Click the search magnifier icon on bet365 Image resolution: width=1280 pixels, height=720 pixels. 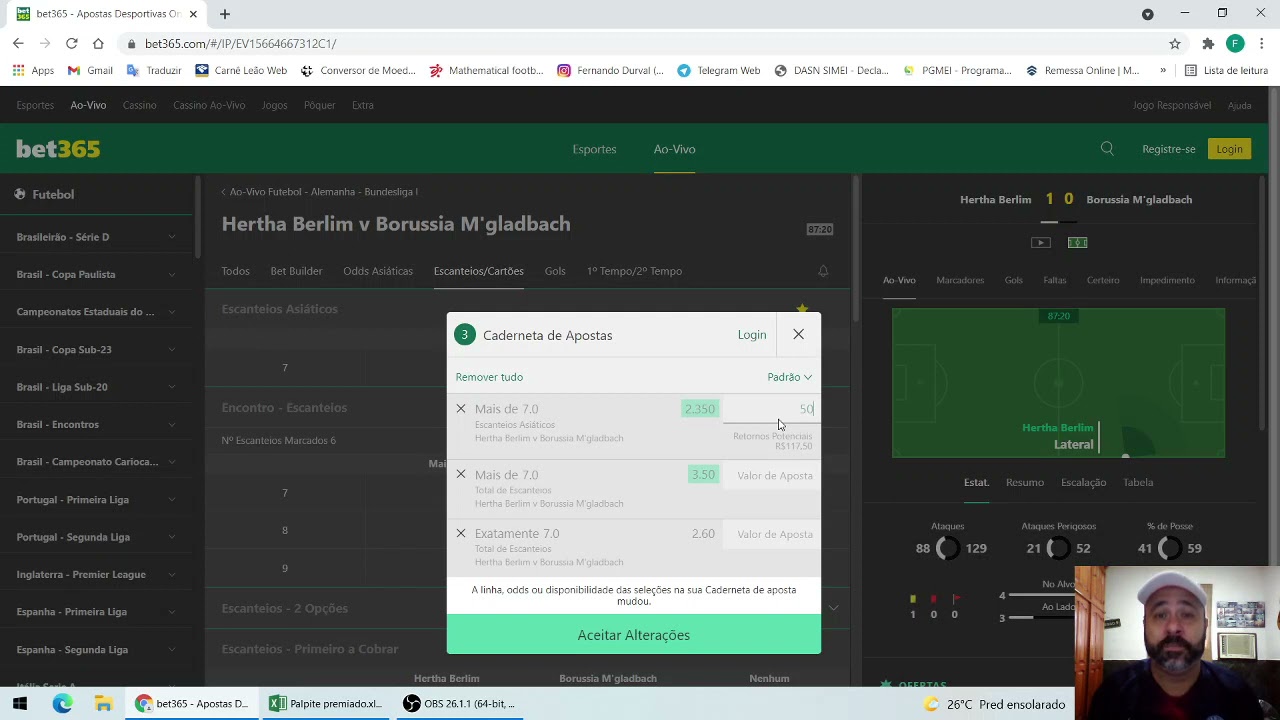coord(1107,149)
